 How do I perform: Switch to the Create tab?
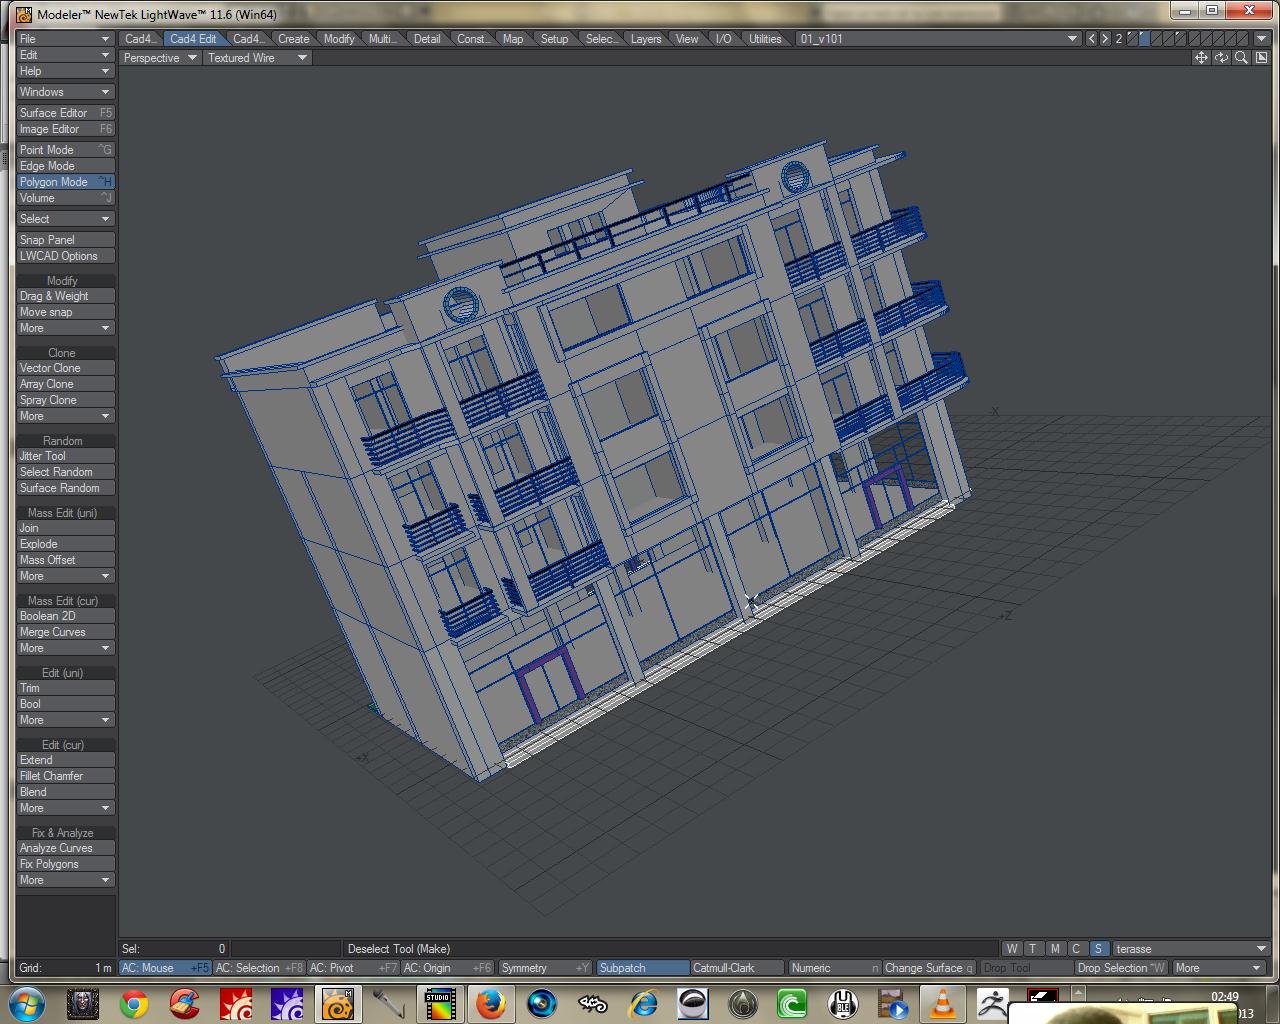(293, 39)
